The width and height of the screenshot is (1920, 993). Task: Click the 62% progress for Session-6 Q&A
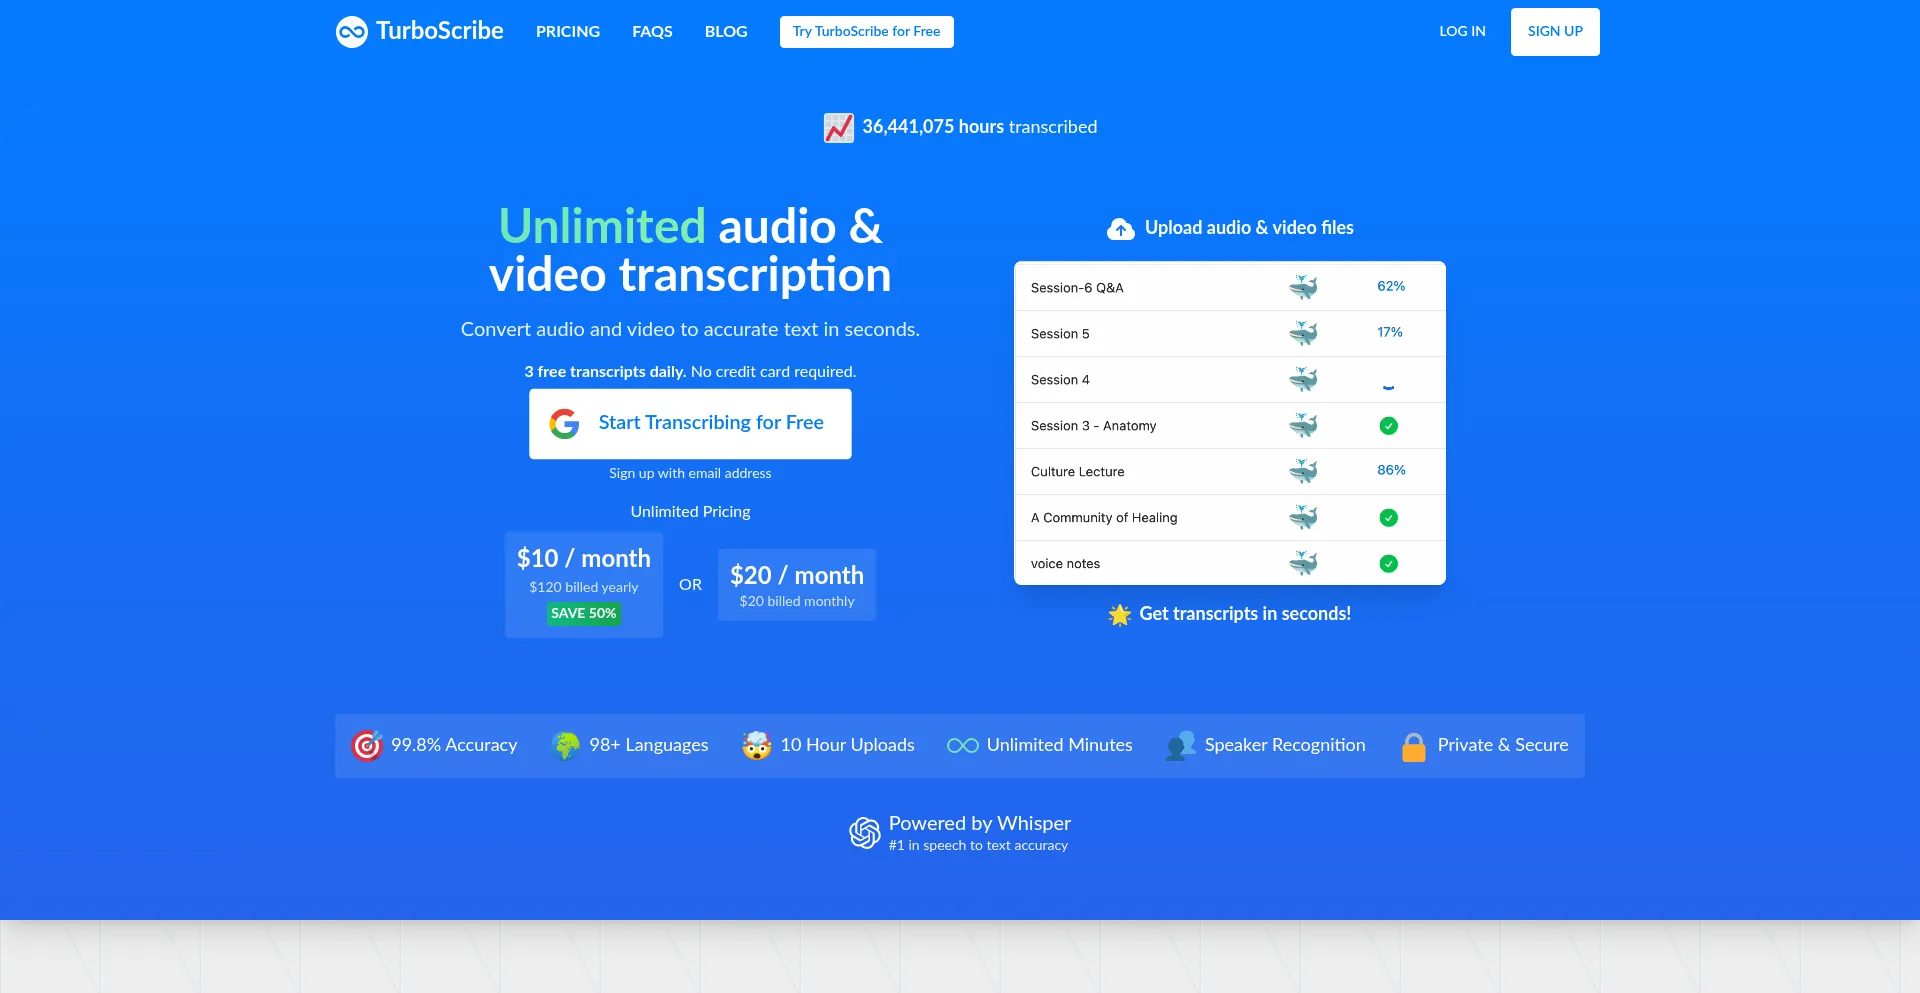pos(1391,286)
